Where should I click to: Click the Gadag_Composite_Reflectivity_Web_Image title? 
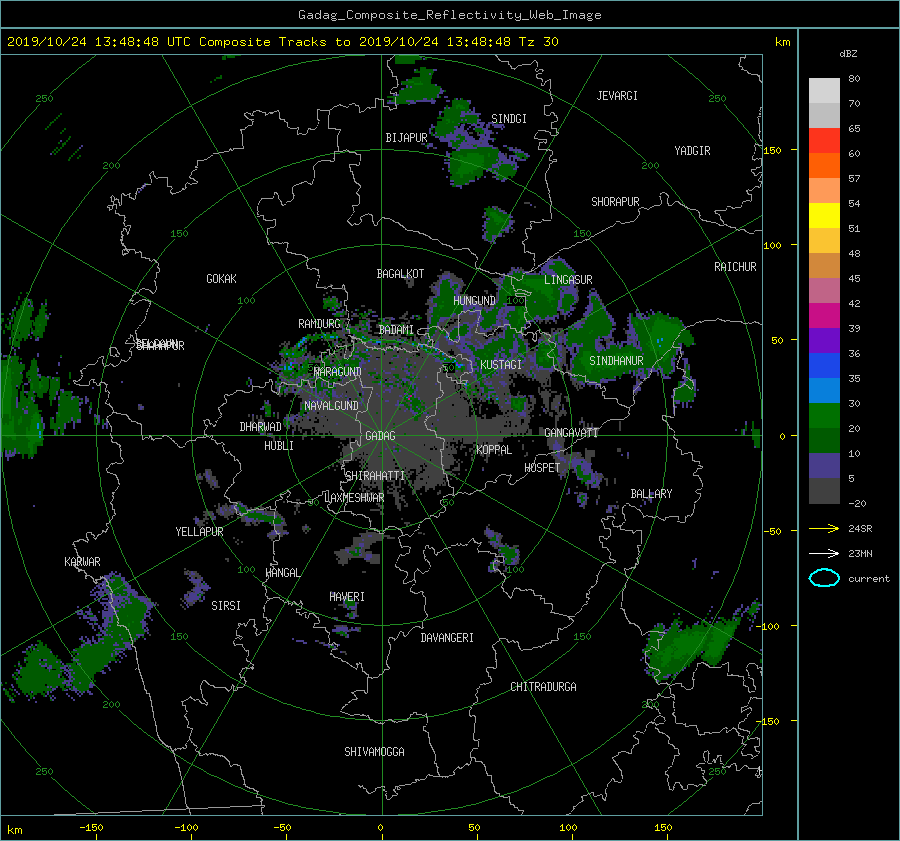pos(449,15)
